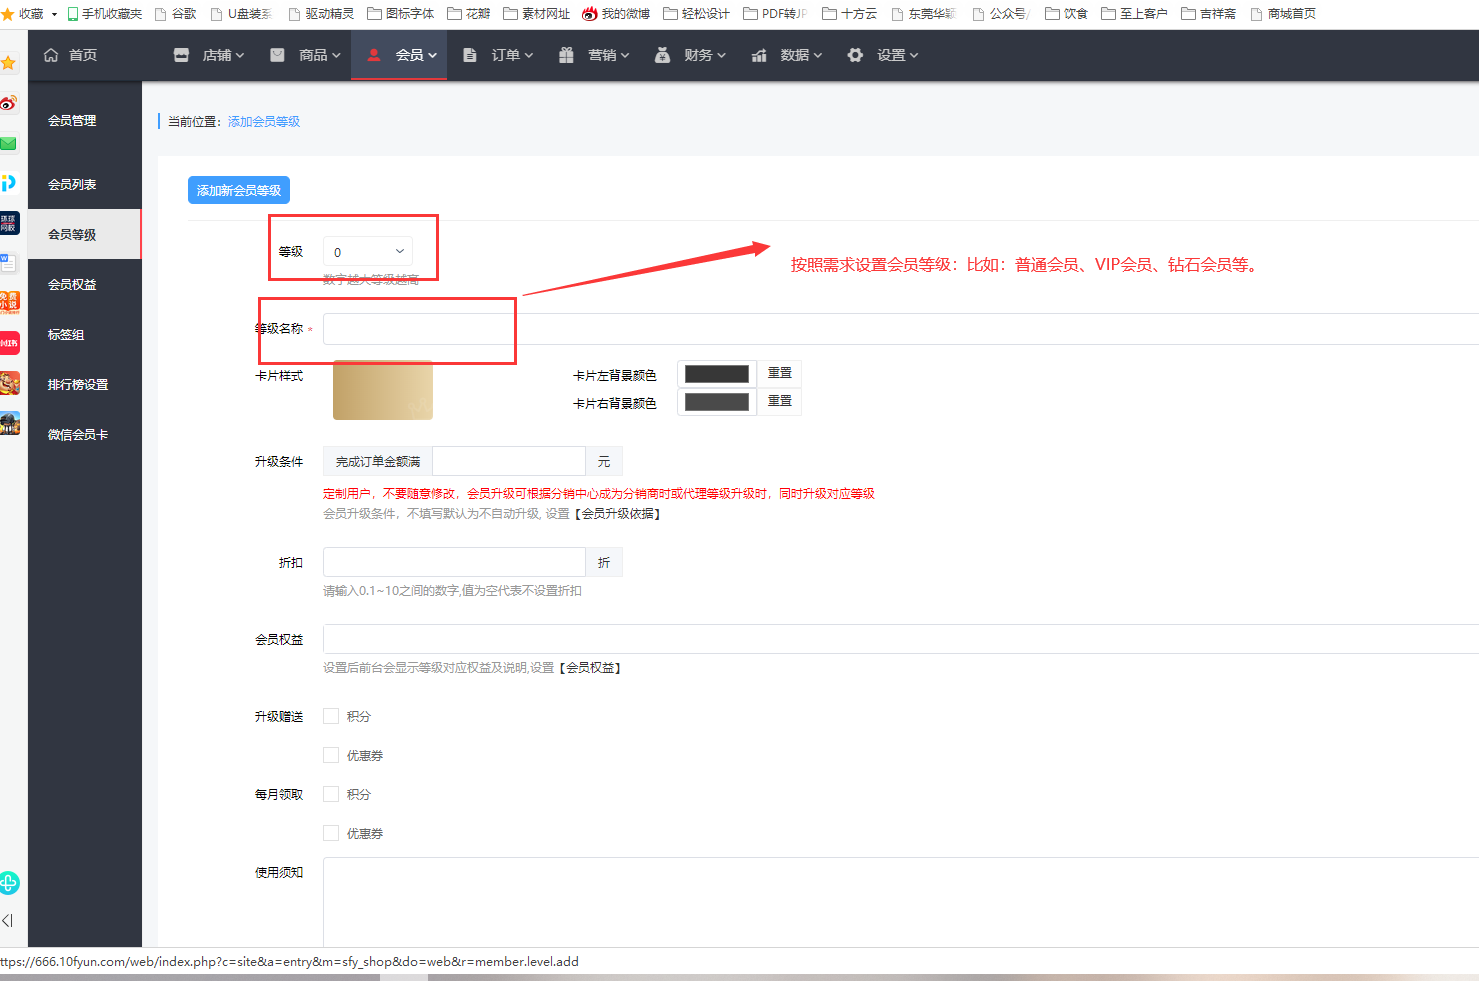Click the blue document sidebar icon
The width and height of the screenshot is (1479, 981).
(x=9, y=263)
